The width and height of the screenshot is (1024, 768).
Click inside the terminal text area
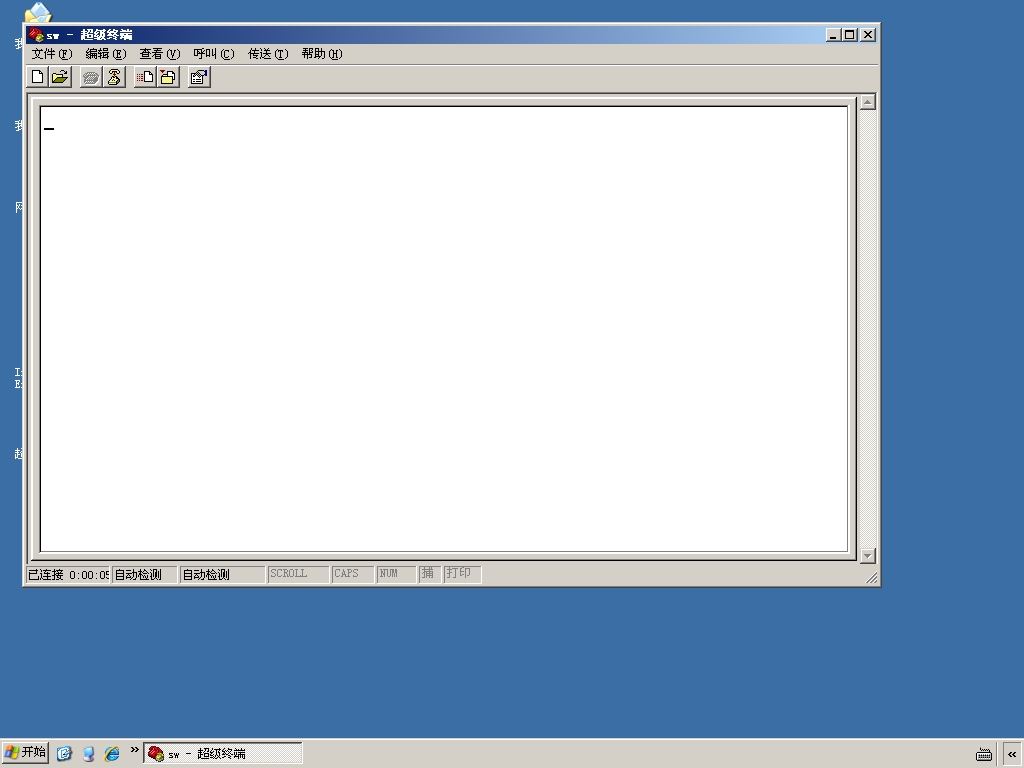444,329
